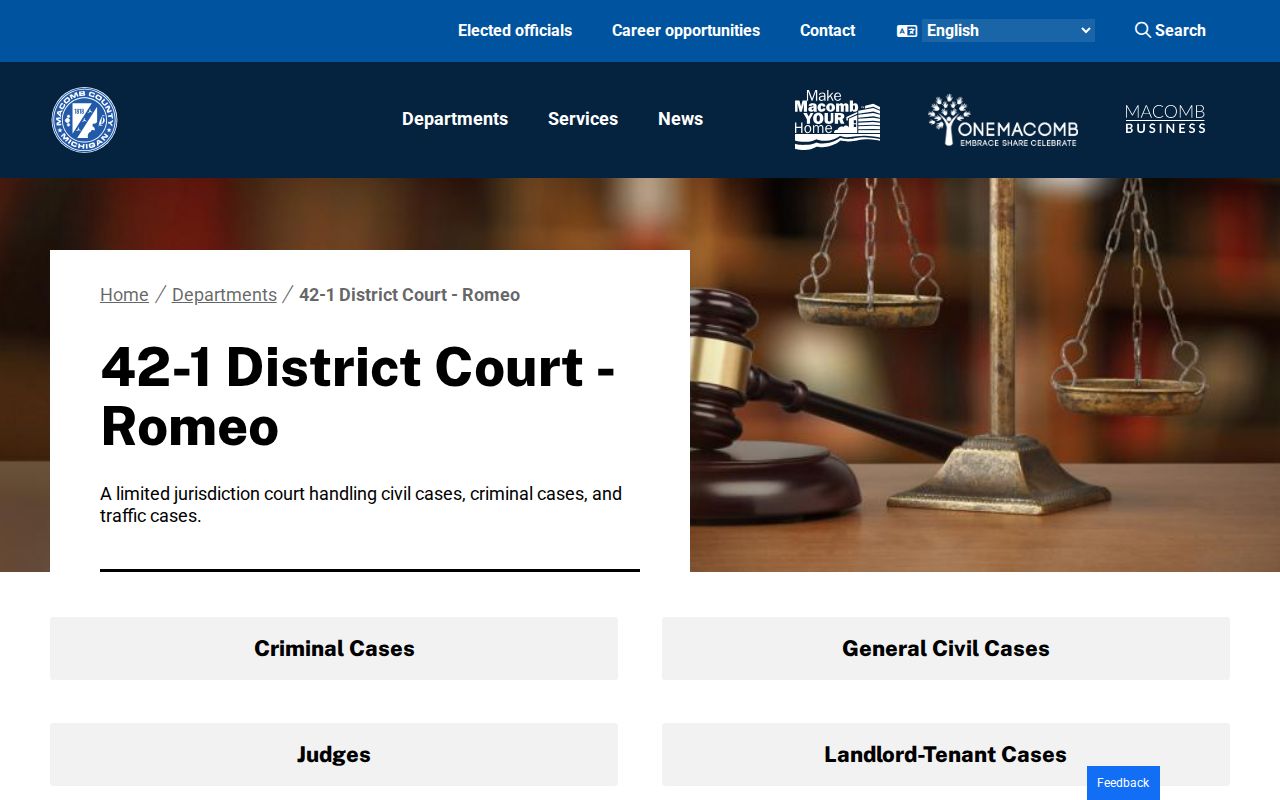The height and width of the screenshot is (800, 1280).
Task: Open the Judges button
Action: pos(334,755)
